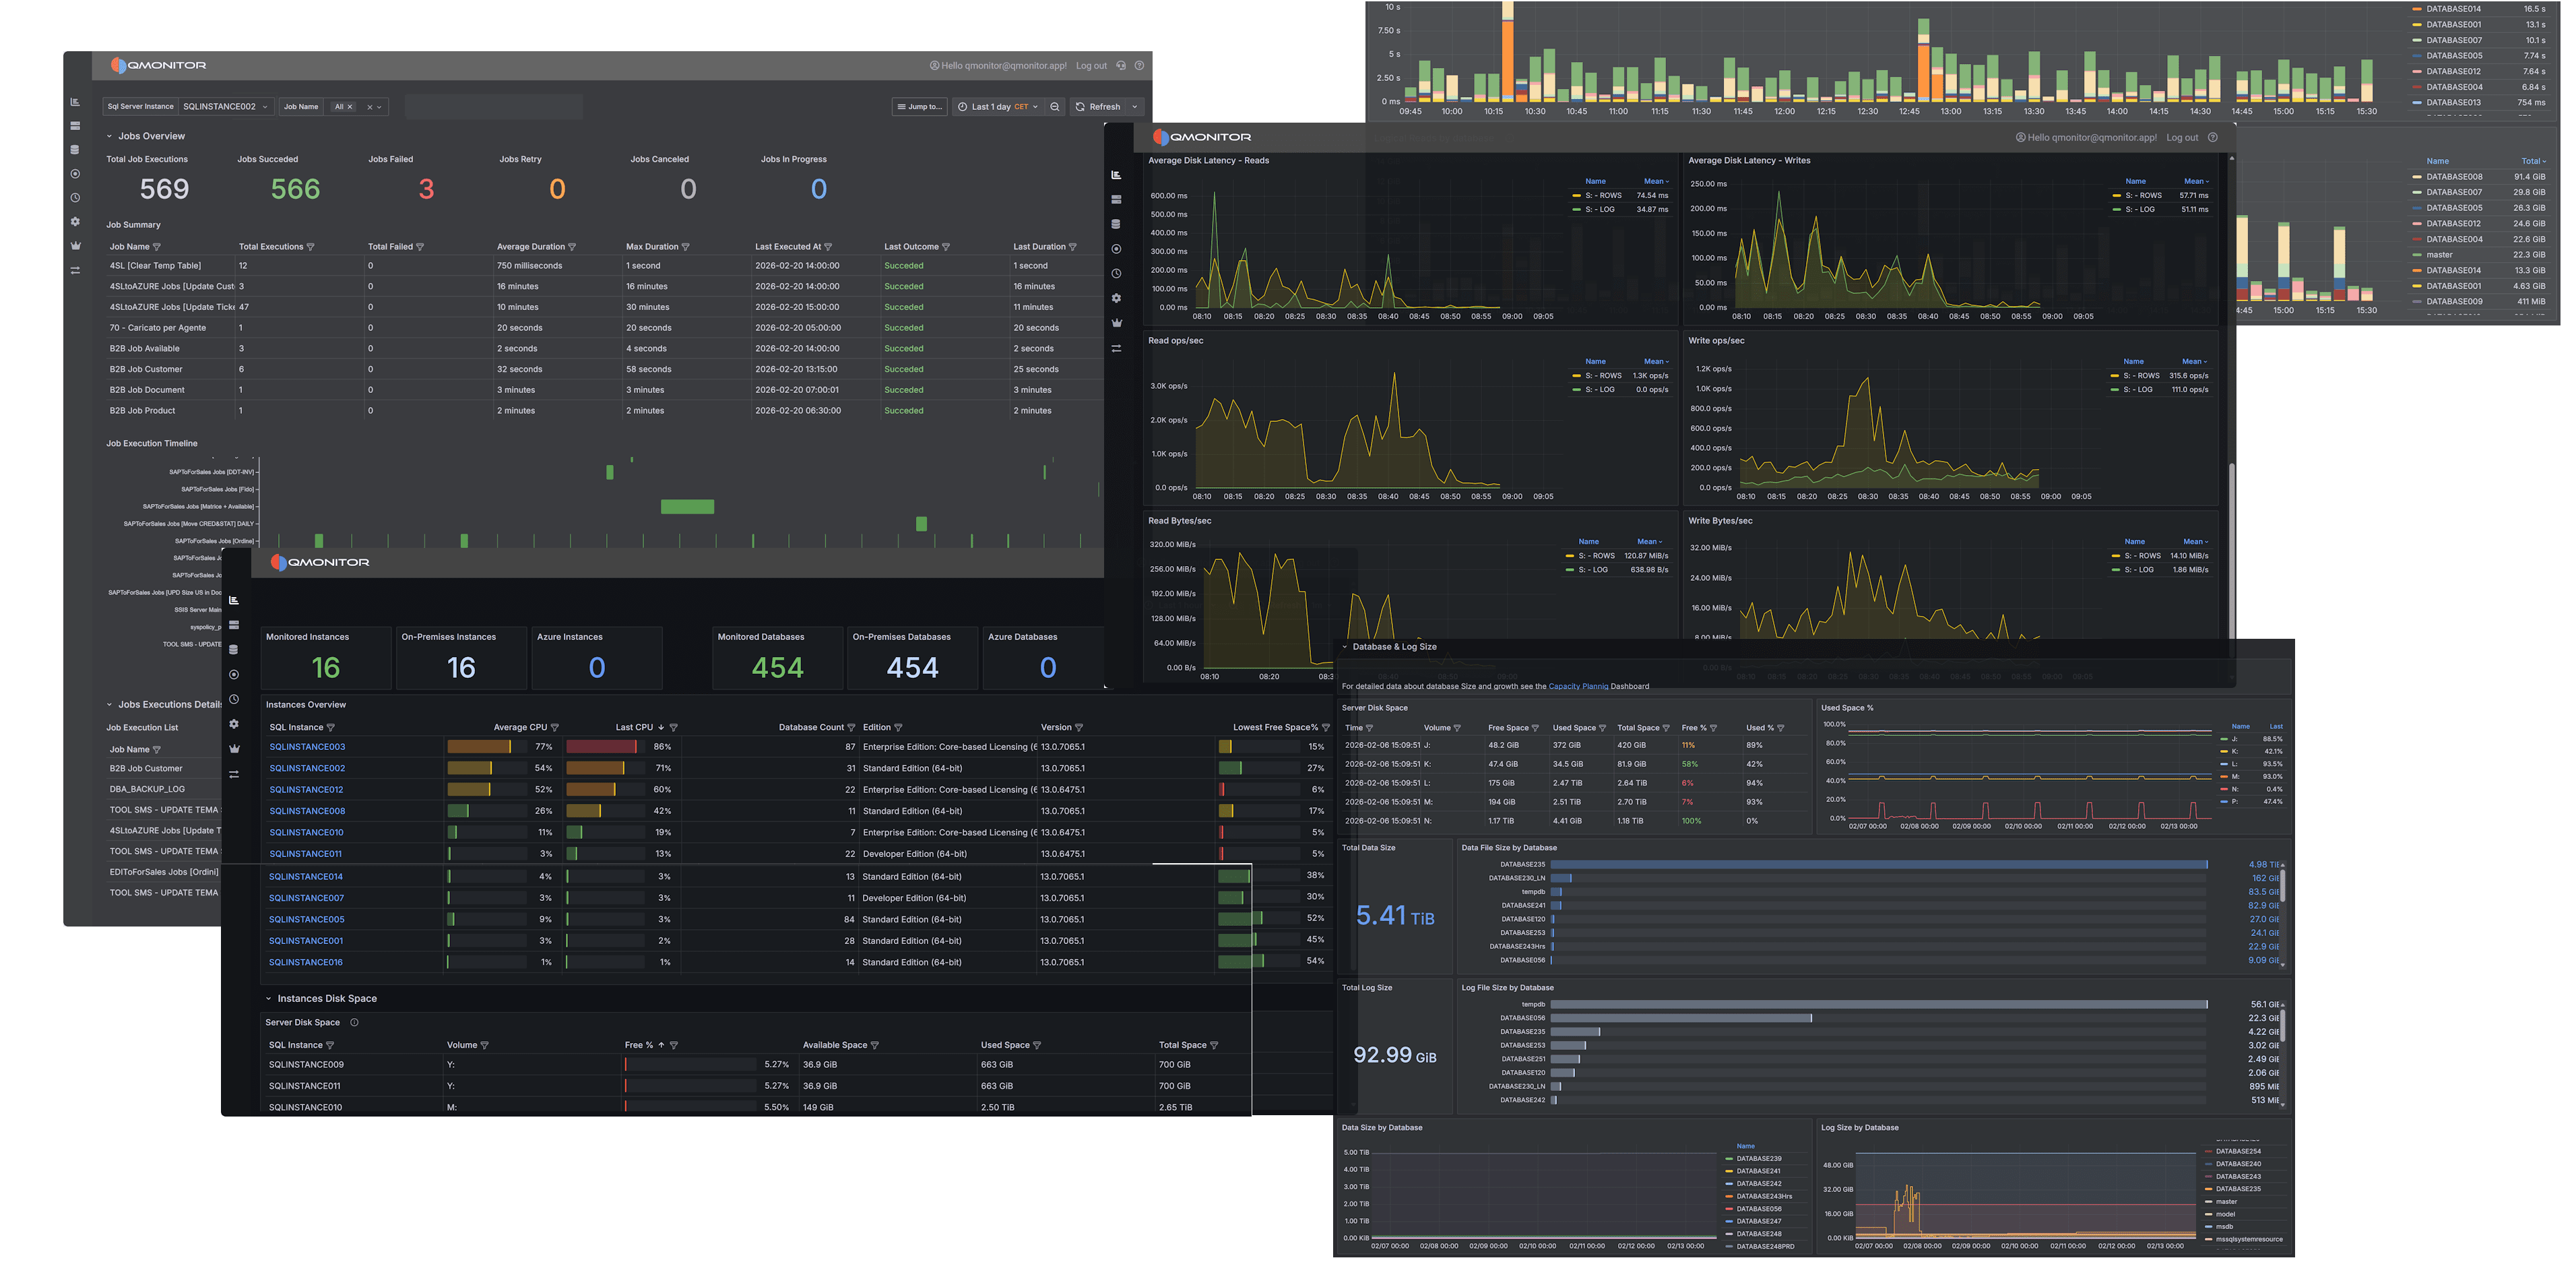Image resolution: width=2576 pixels, height=1285 pixels.
Task: Open the settings gear icon in the sidebar
Action: tap(75, 222)
